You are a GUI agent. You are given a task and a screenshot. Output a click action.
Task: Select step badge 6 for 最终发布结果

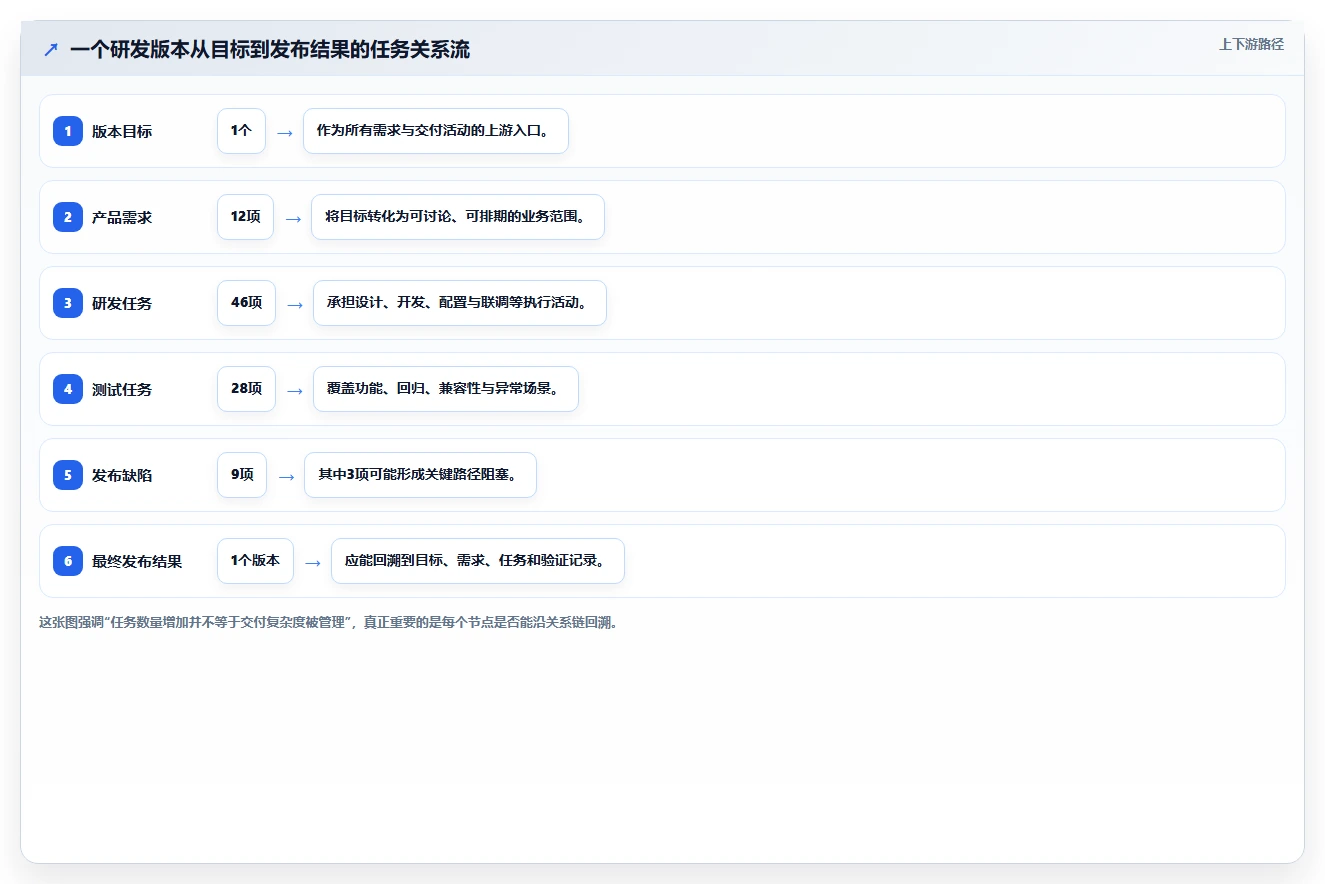tap(68, 561)
